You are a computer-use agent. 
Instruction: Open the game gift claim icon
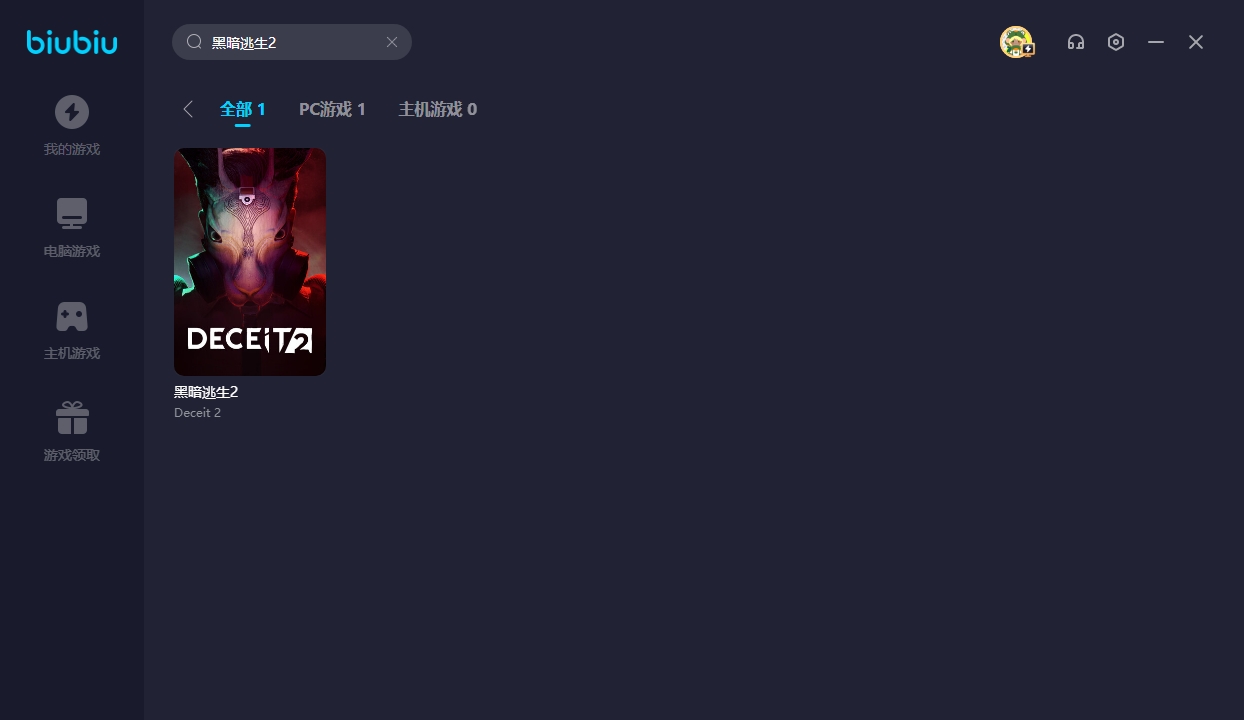pos(72,418)
